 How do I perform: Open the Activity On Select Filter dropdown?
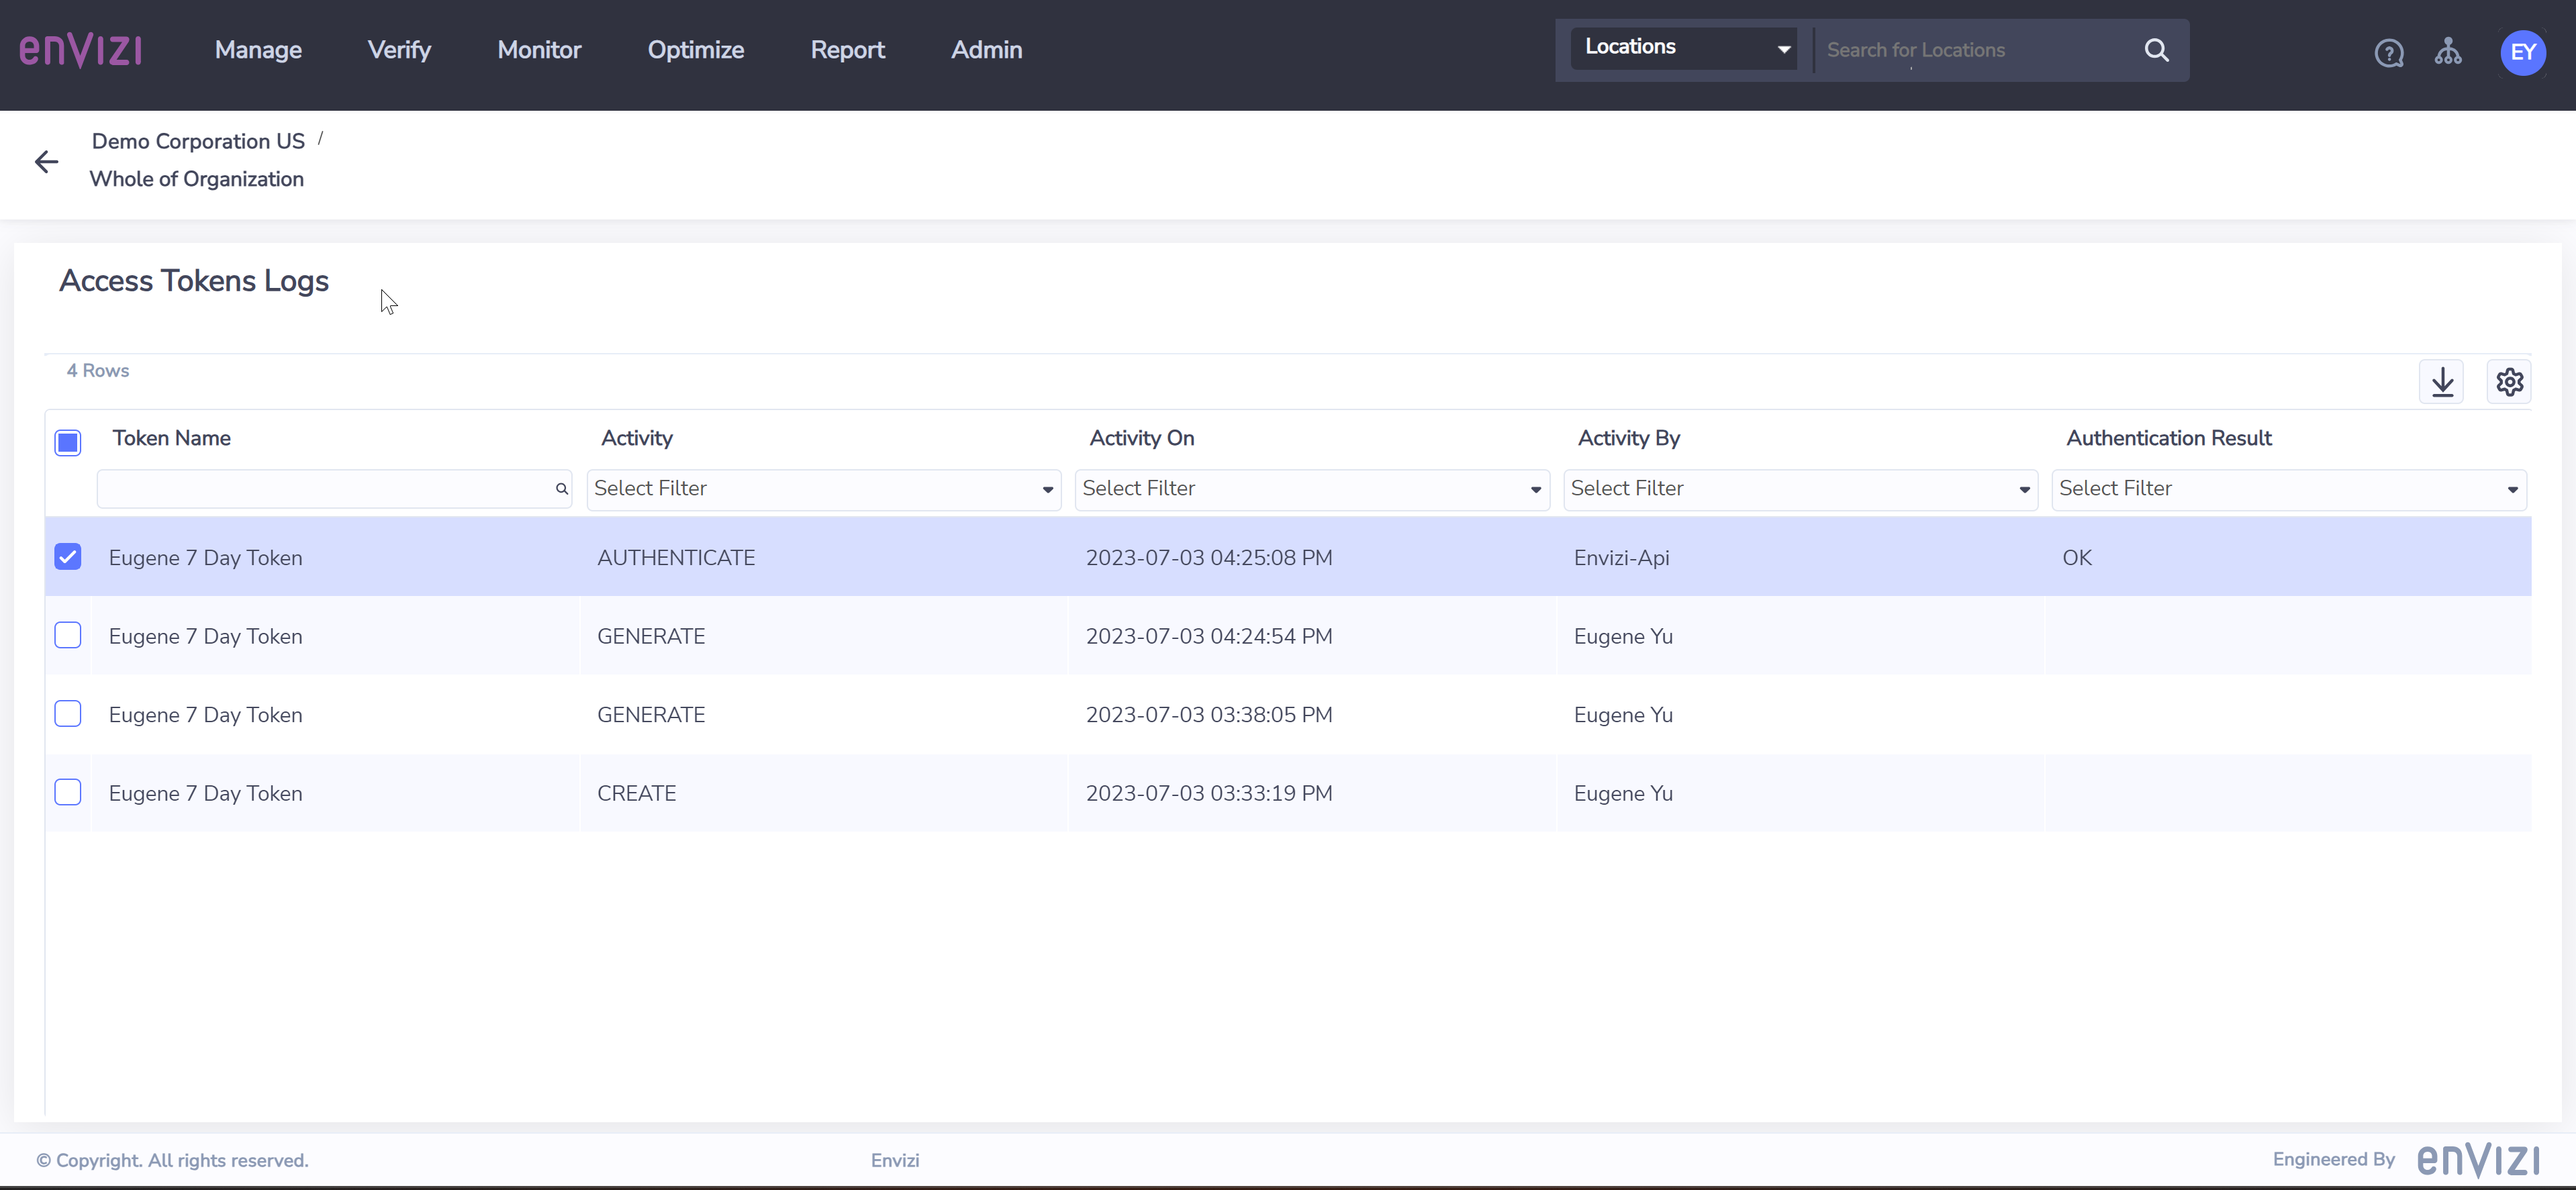coord(1312,489)
